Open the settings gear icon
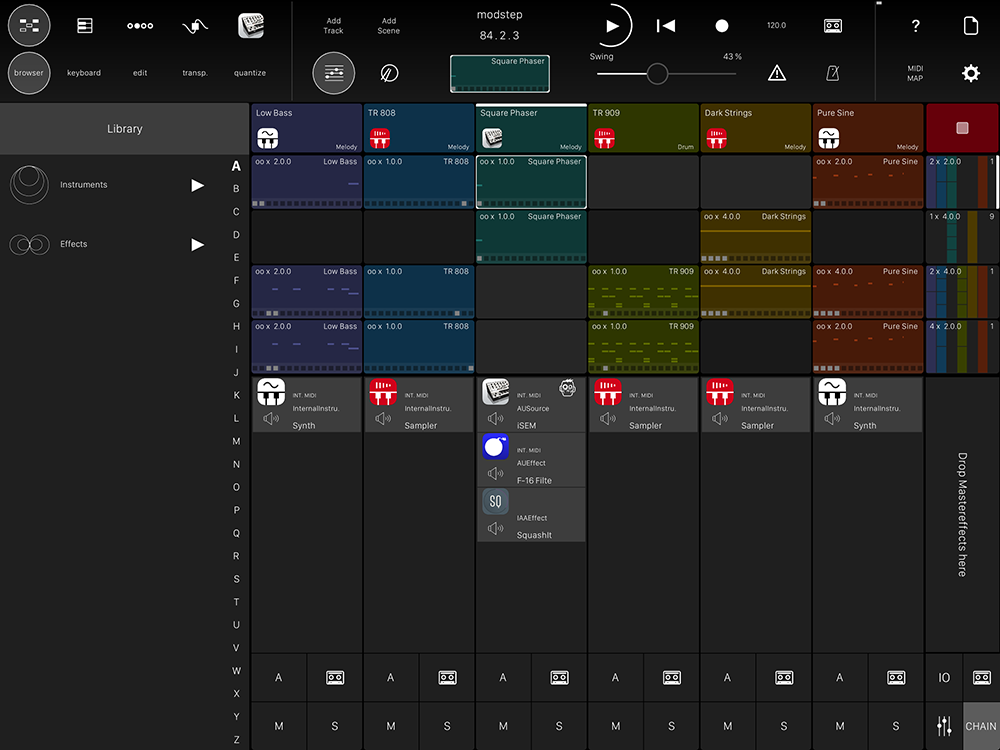 (970, 73)
